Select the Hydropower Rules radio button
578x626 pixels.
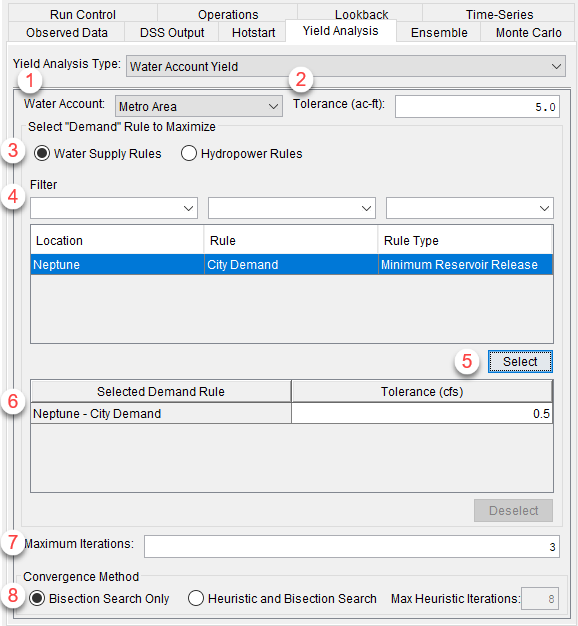click(x=189, y=153)
